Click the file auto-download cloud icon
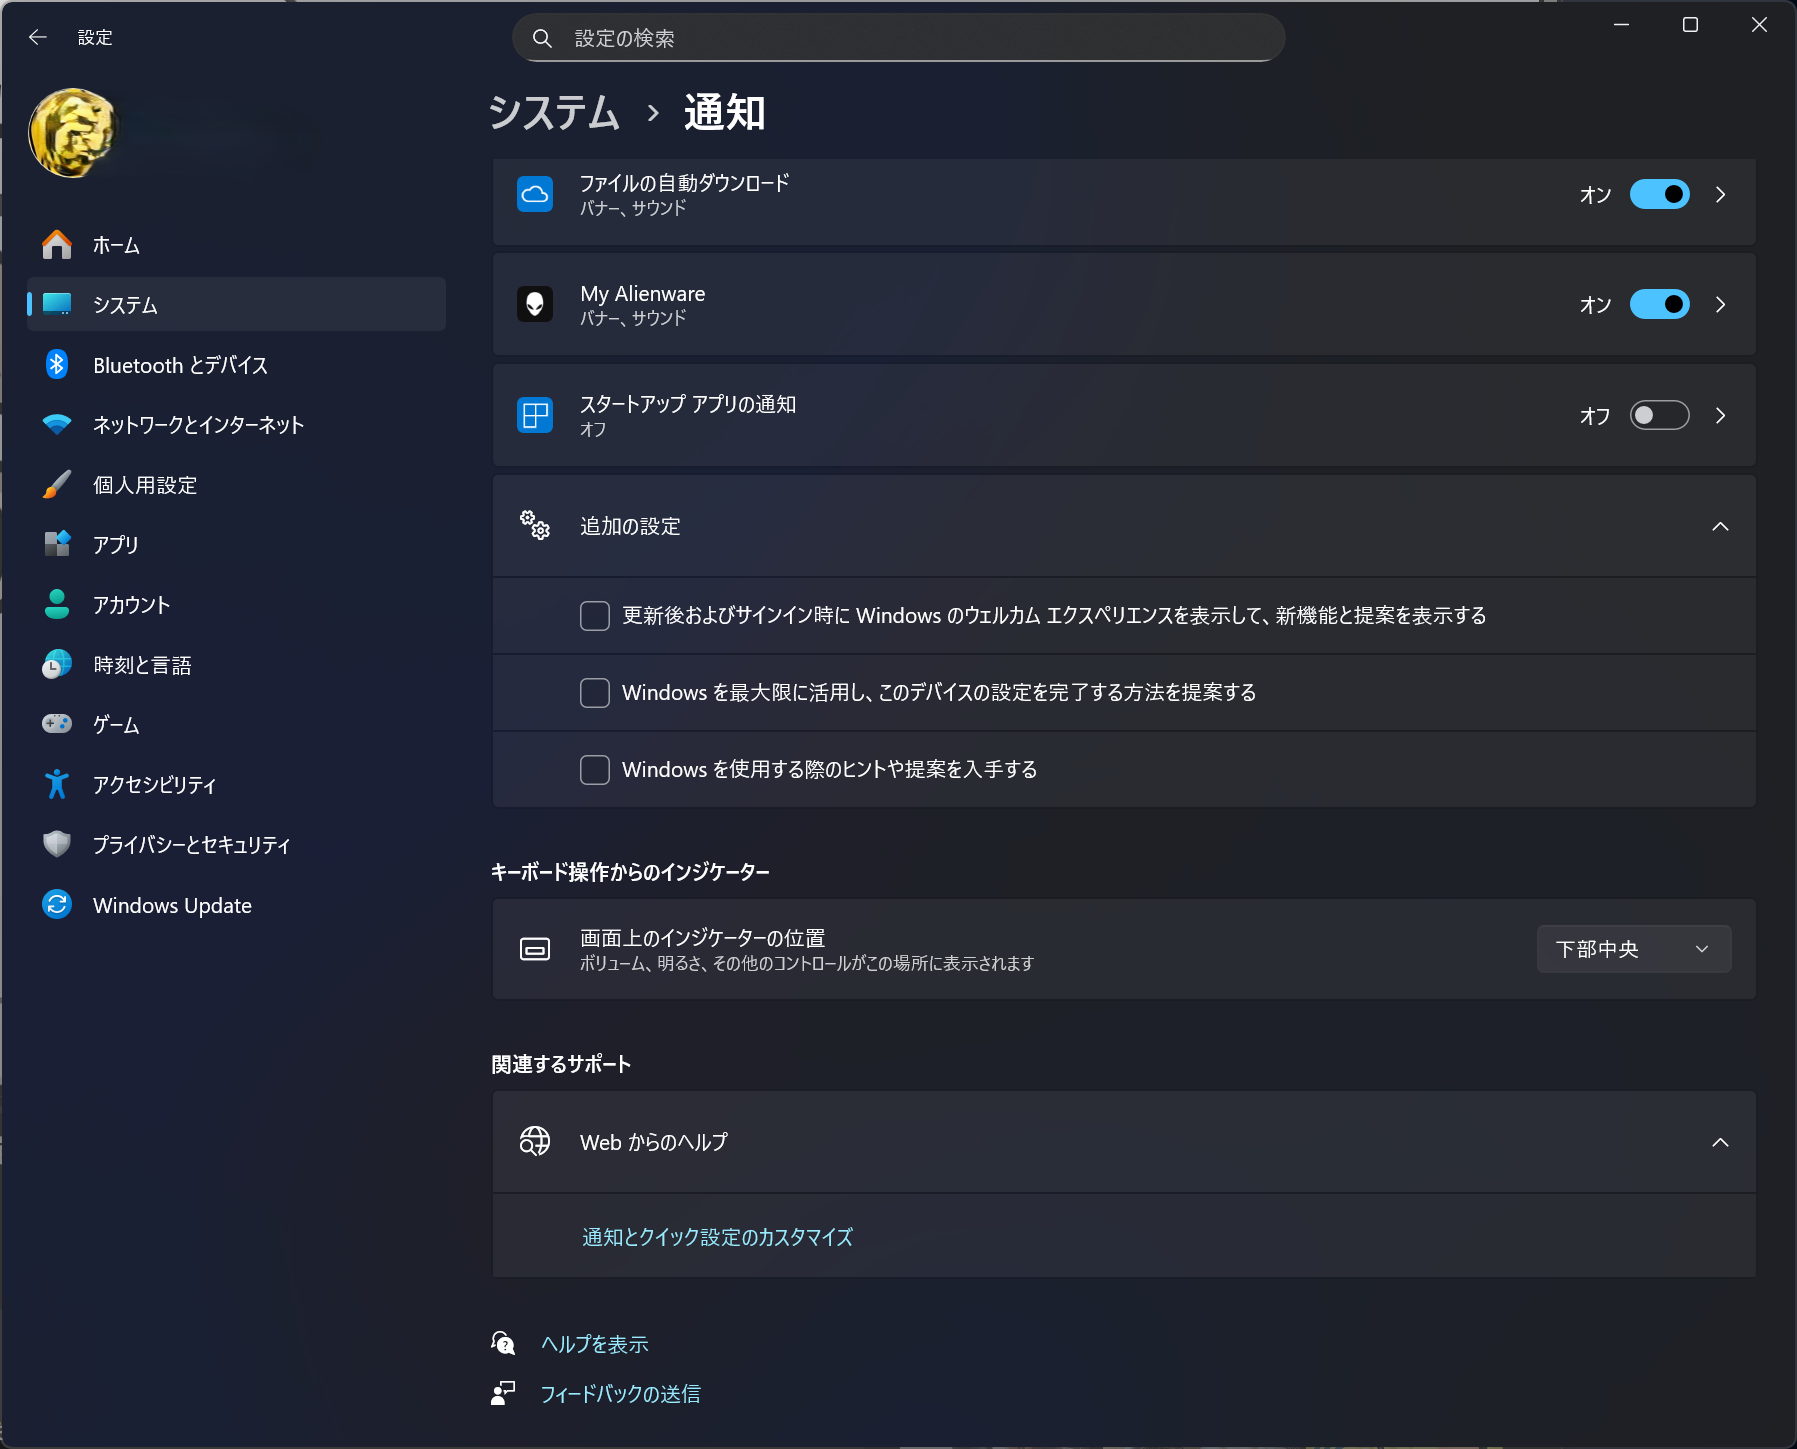The width and height of the screenshot is (1797, 1449). (x=535, y=194)
